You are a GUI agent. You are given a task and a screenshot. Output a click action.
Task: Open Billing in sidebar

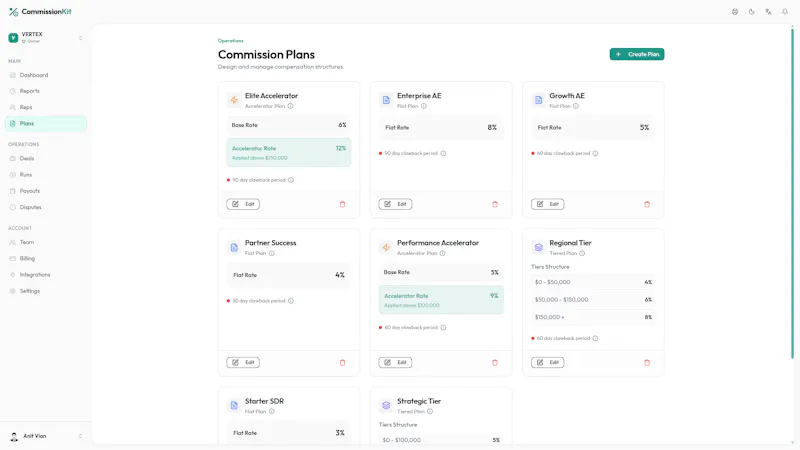point(45,259)
